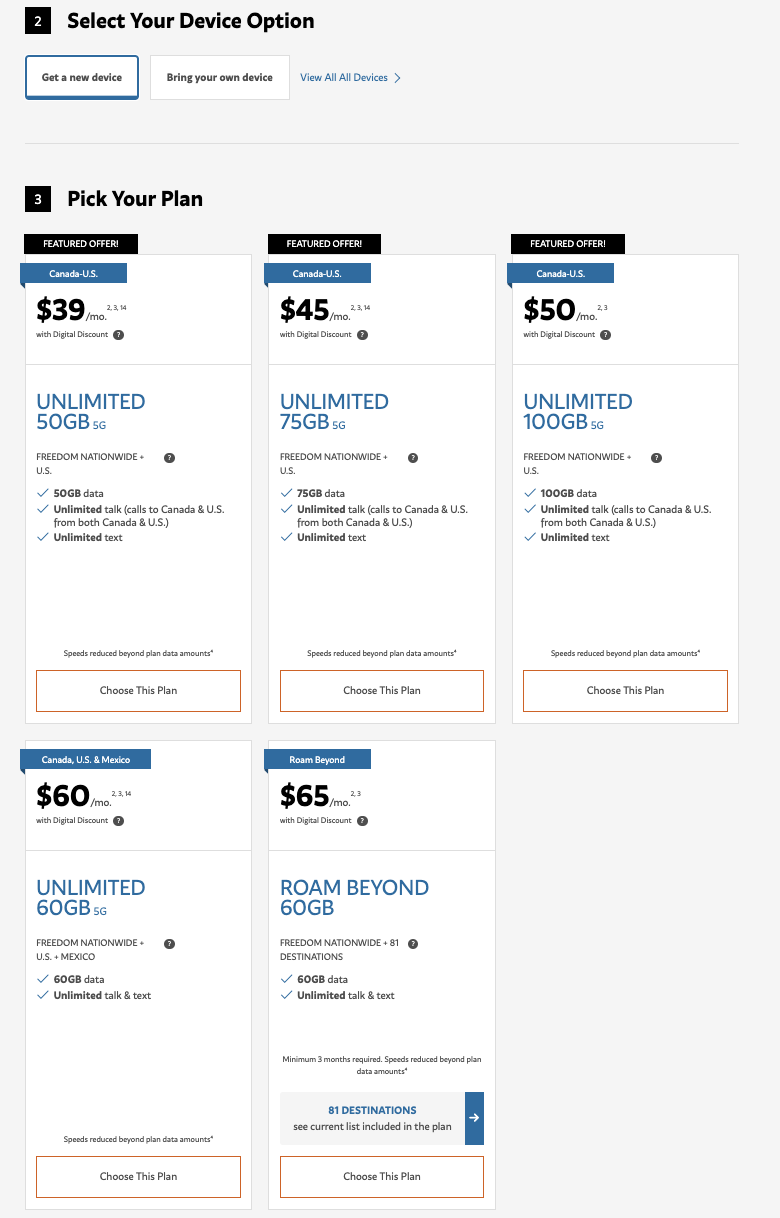Screen dimensions: 780x1218
Task: Click help icon beside $50 Digital Discount
Action: [x=606, y=335]
